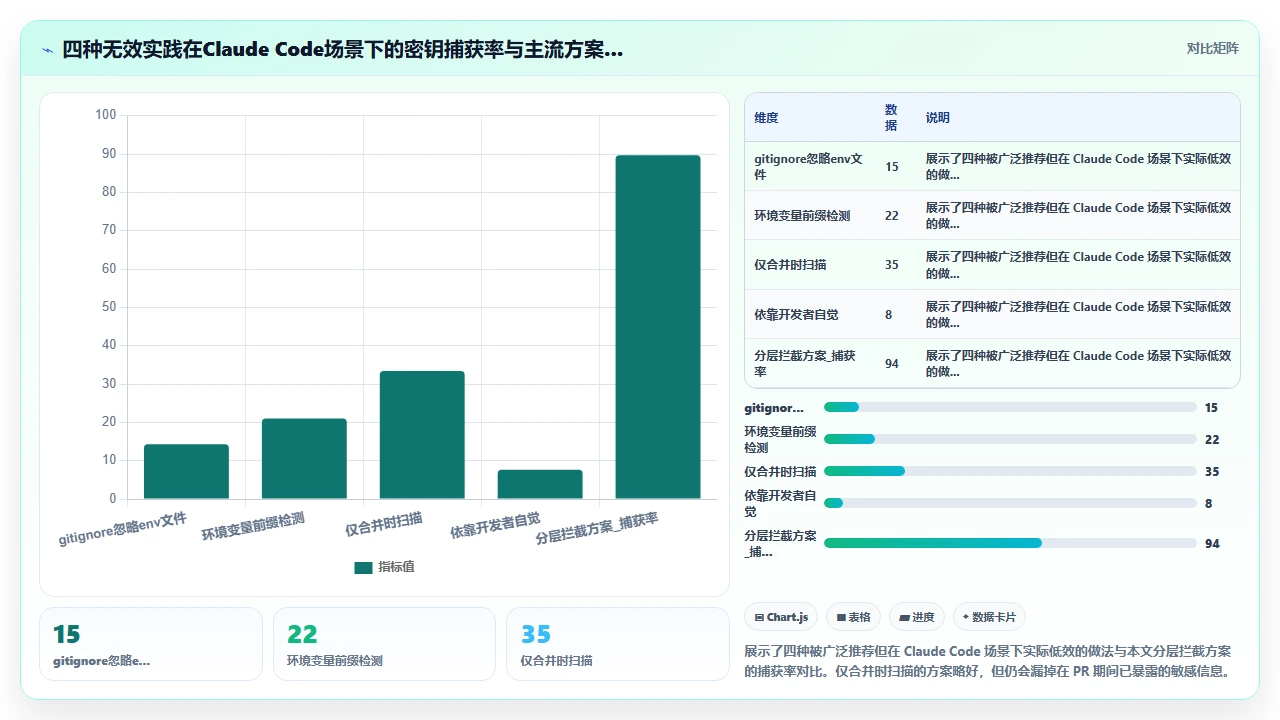
Task: Open the data card showing 22
Action: pos(384,644)
